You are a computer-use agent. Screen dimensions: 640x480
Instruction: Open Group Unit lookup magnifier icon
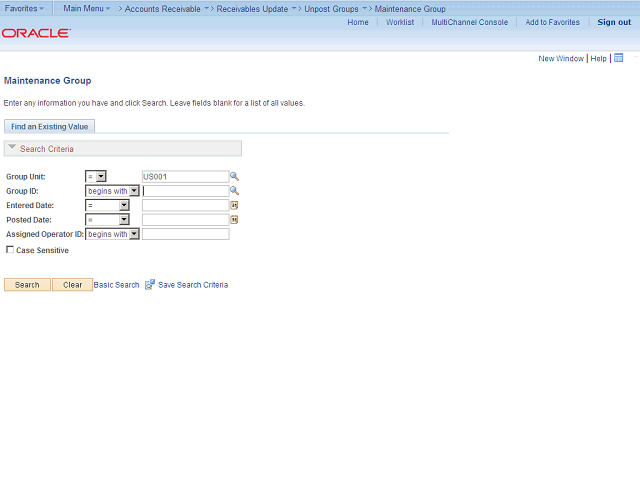click(234, 176)
